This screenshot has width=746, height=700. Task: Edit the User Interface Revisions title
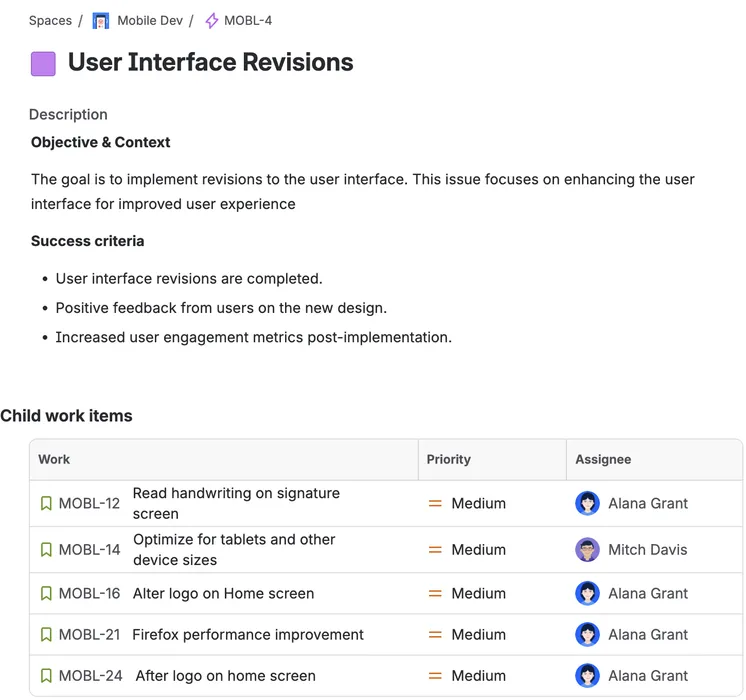[x=210, y=62]
